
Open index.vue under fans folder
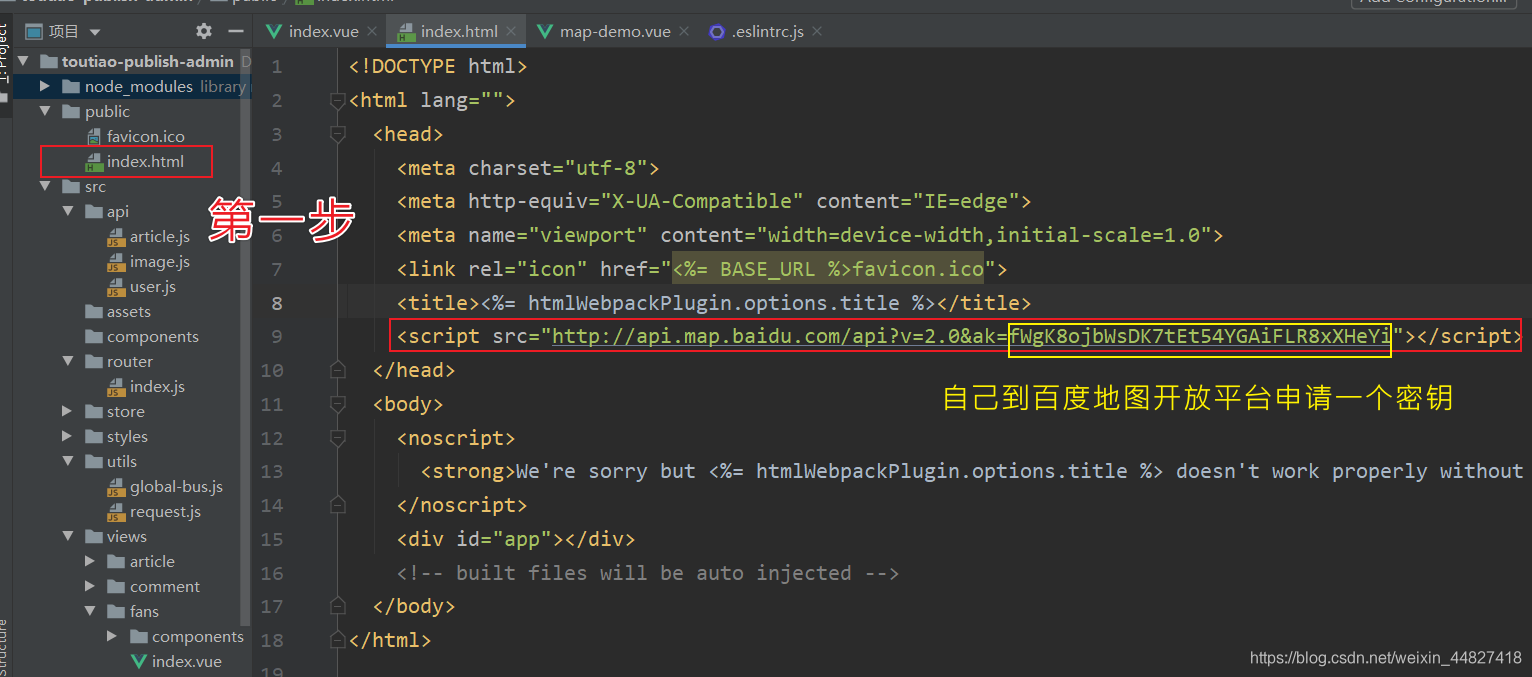[186, 661]
